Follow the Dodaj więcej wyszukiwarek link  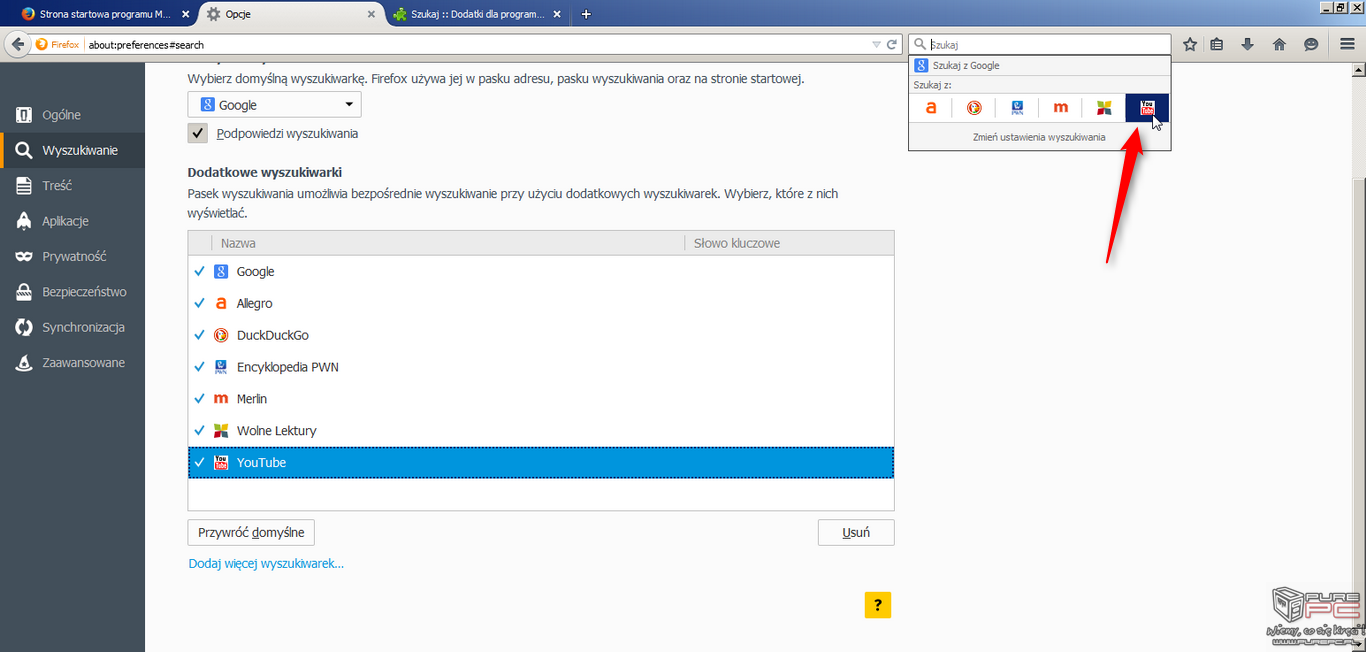266,564
